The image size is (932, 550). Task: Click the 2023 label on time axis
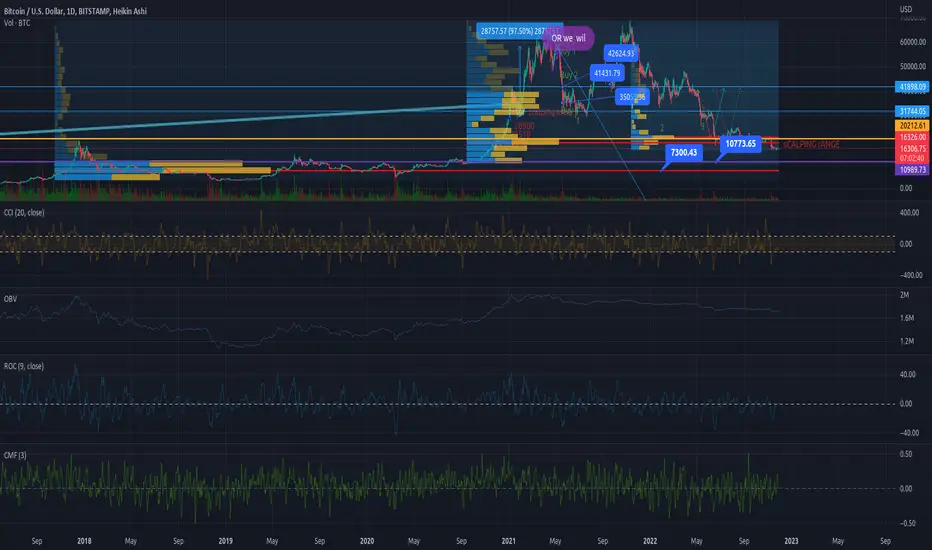coord(791,541)
